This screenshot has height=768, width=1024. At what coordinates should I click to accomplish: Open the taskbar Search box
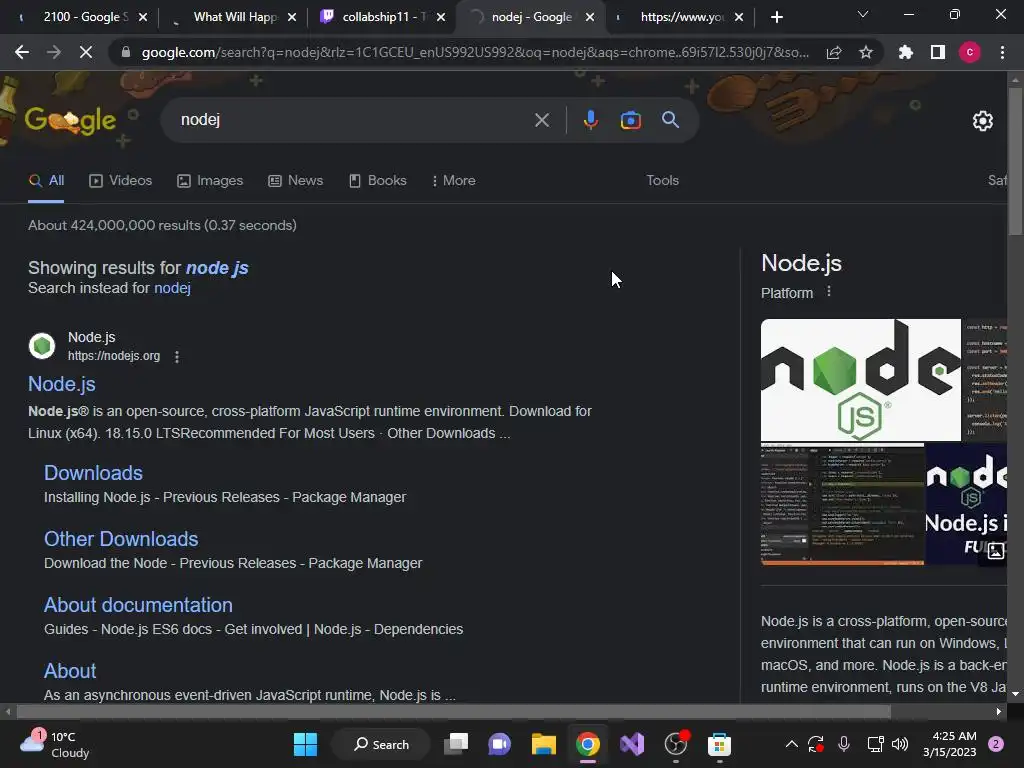pyautogui.click(x=381, y=744)
